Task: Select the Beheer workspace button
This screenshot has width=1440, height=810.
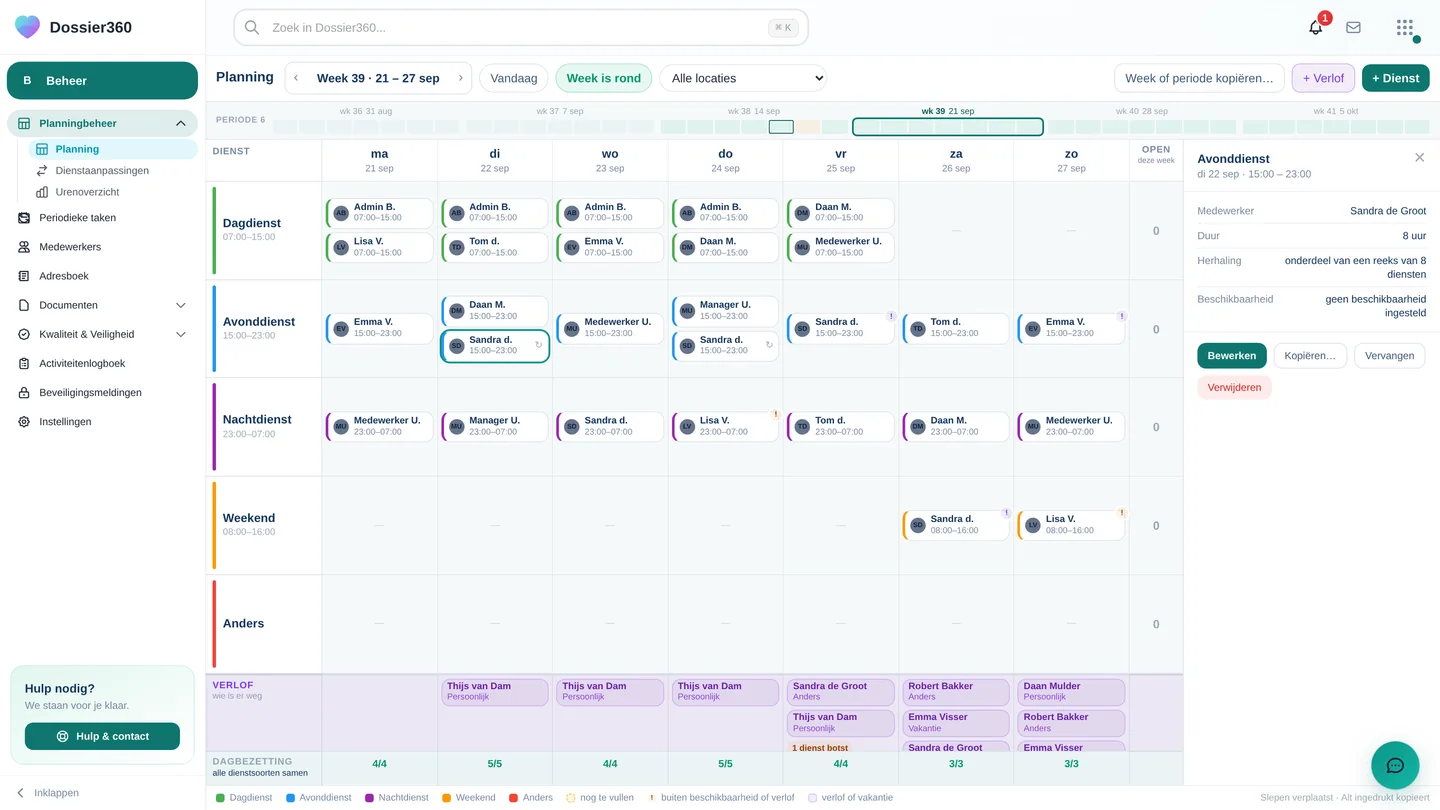Action: [102, 81]
